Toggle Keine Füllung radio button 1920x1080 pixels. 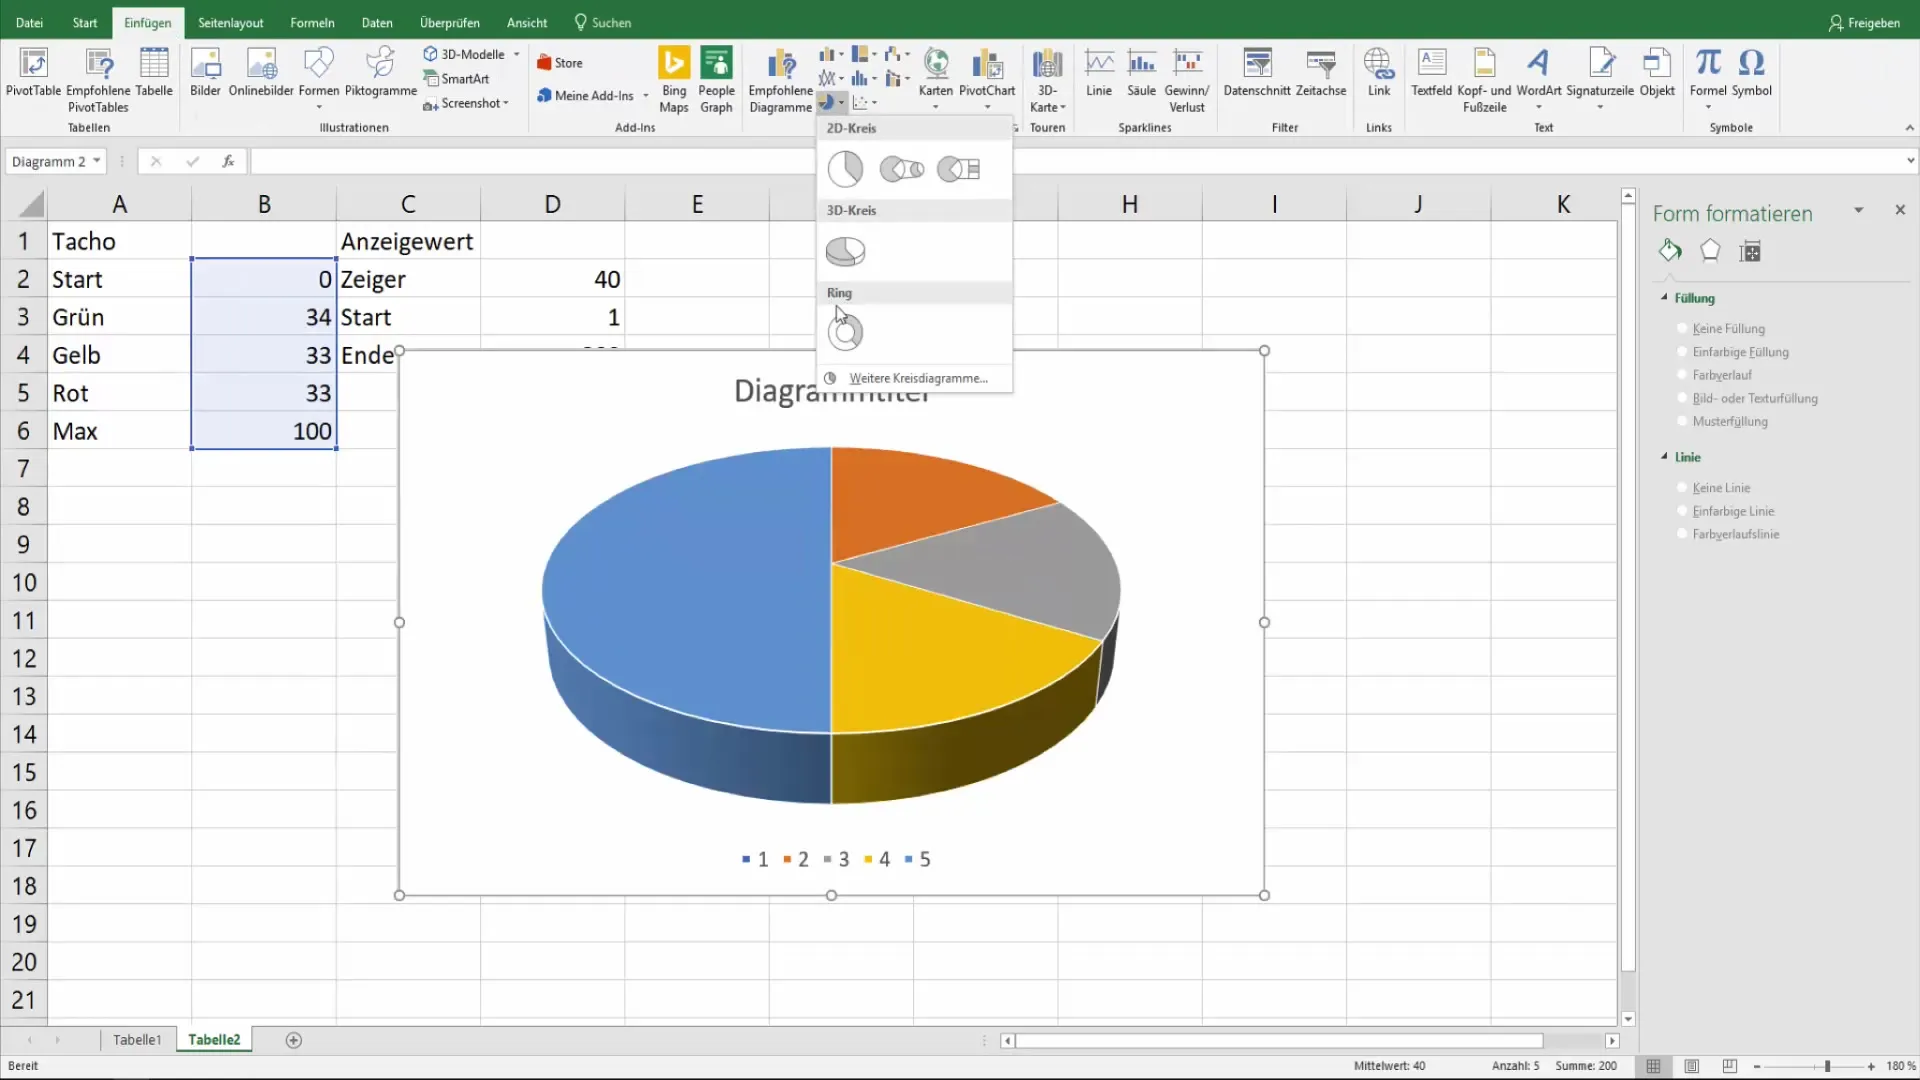point(1681,328)
